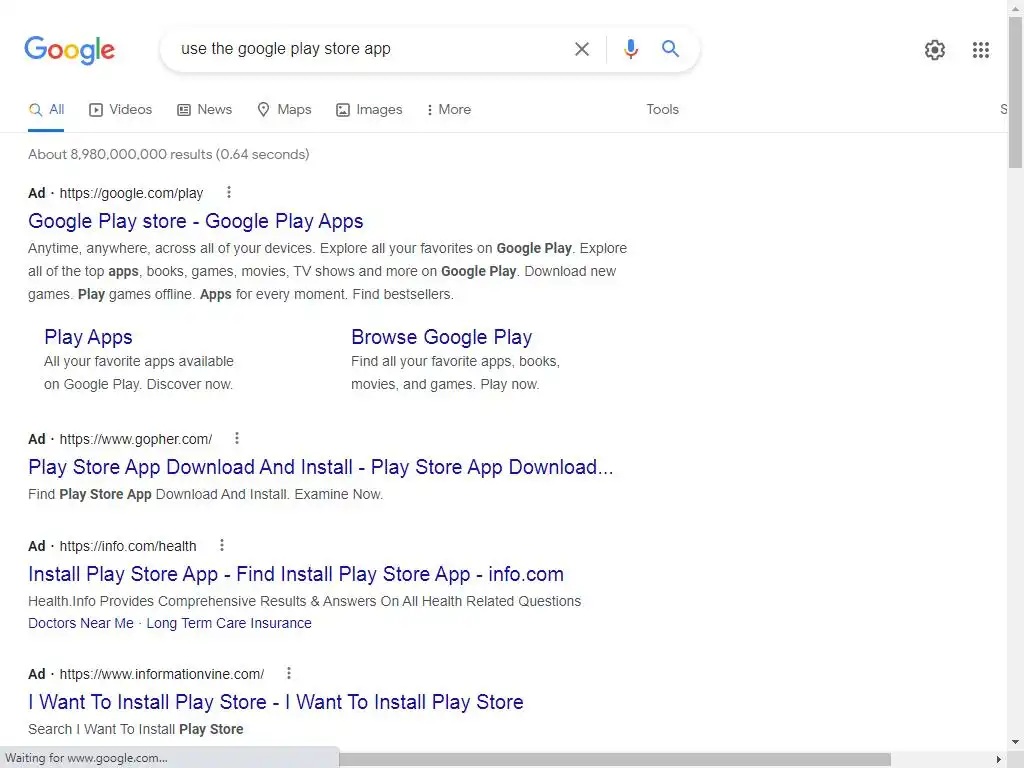Open options for the gopher.com ad
This screenshot has height=768, width=1024.
tap(237, 438)
